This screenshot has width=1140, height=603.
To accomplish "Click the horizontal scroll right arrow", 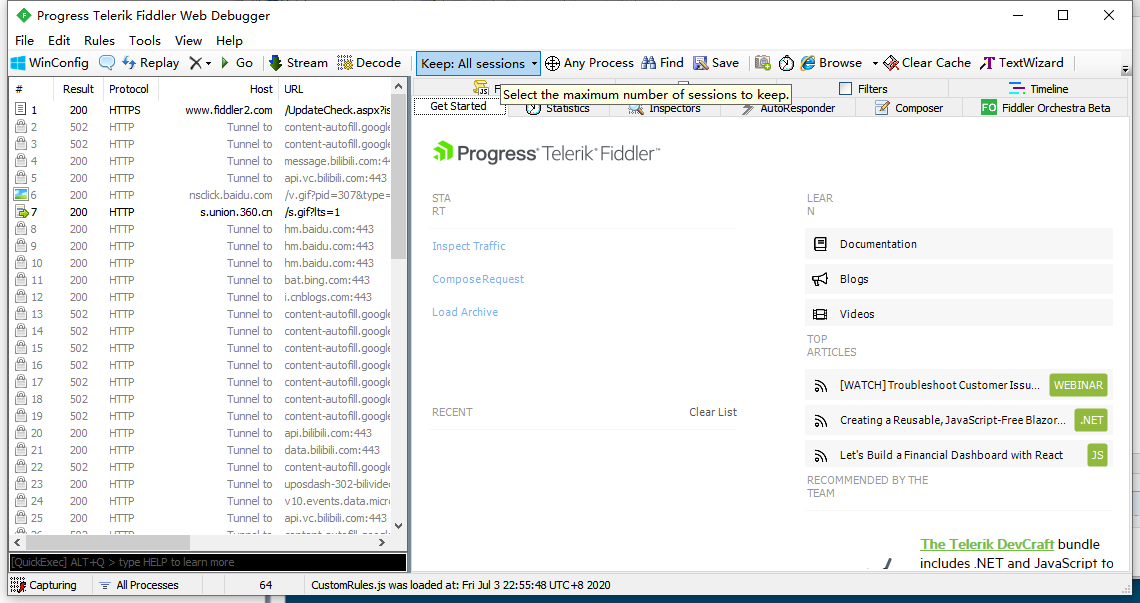I will [x=382, y=543].
